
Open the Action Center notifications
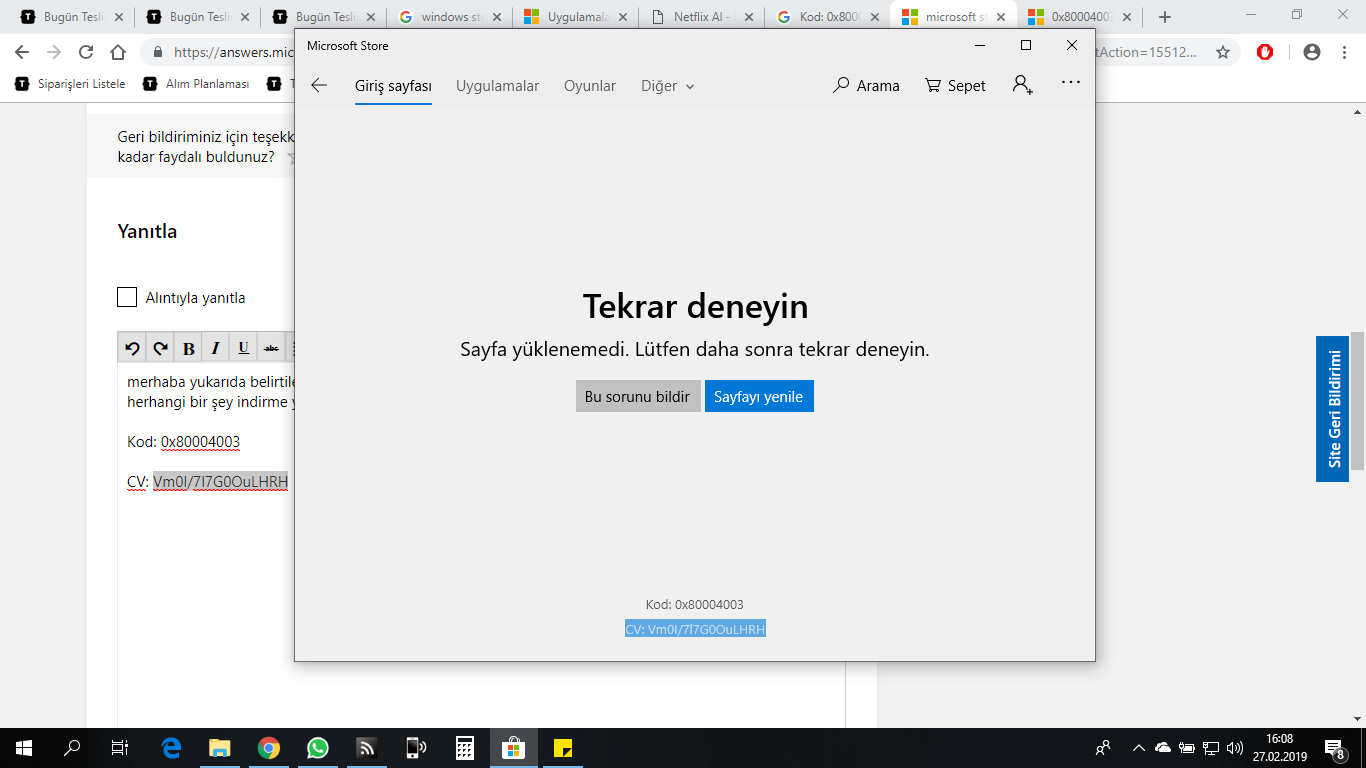point(1335,748)
